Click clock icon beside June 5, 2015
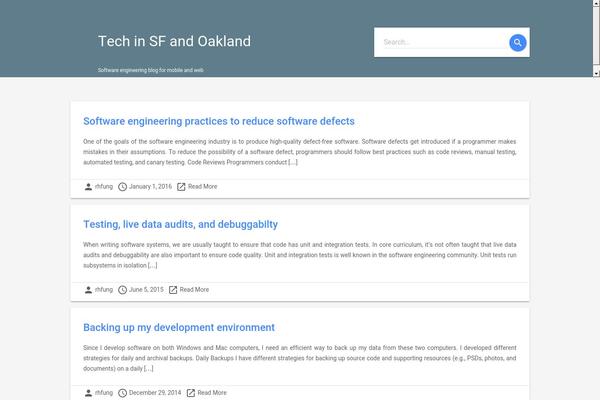Viewport: 600px width, 400px height. point(122,289)
